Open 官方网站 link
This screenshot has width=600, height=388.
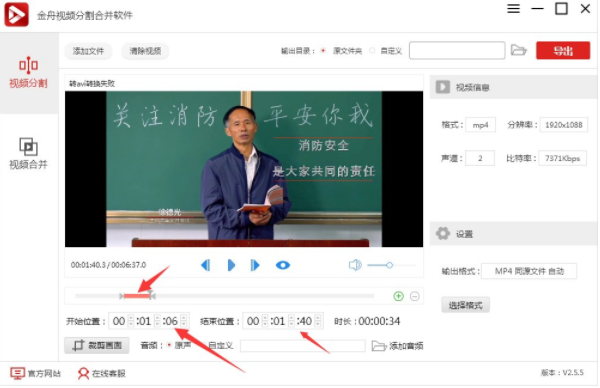click(35, 373)
